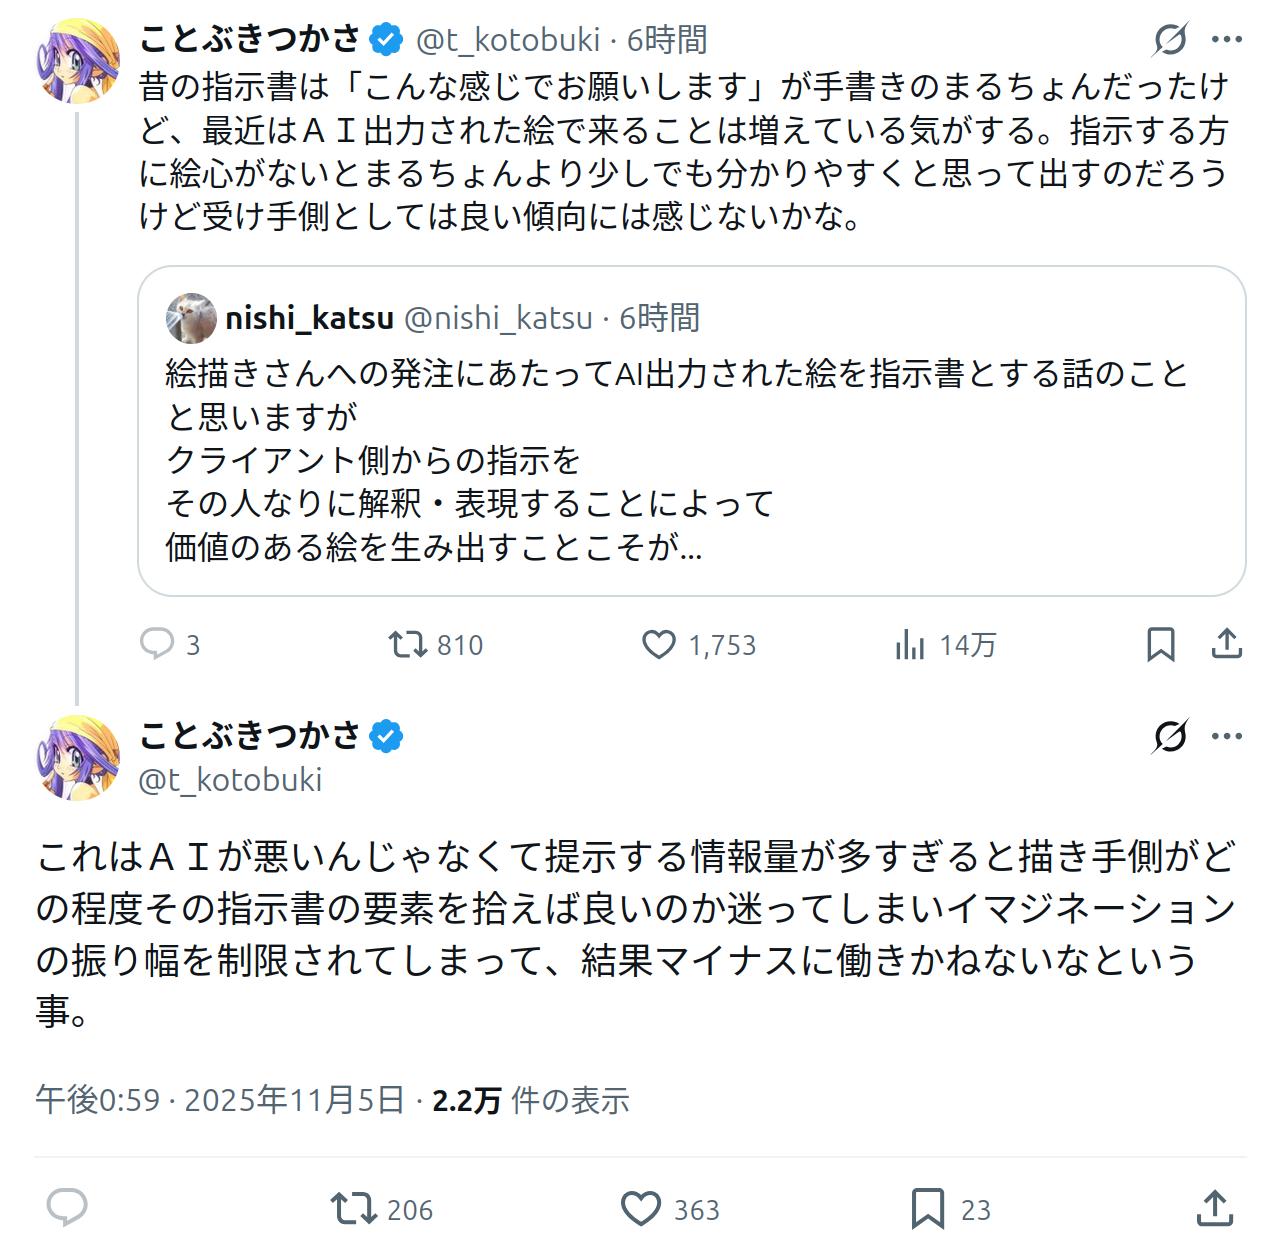This screenshot has height=1247, width=1265.
Task: Open Grok icon on the second tweet
Action: 1170,736
